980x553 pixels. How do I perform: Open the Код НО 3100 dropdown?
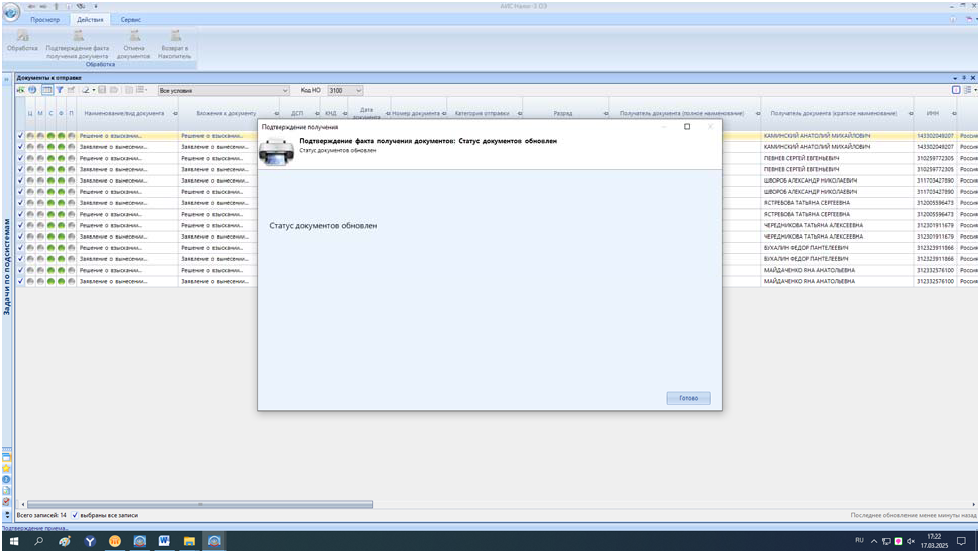(x=364, y=91)
